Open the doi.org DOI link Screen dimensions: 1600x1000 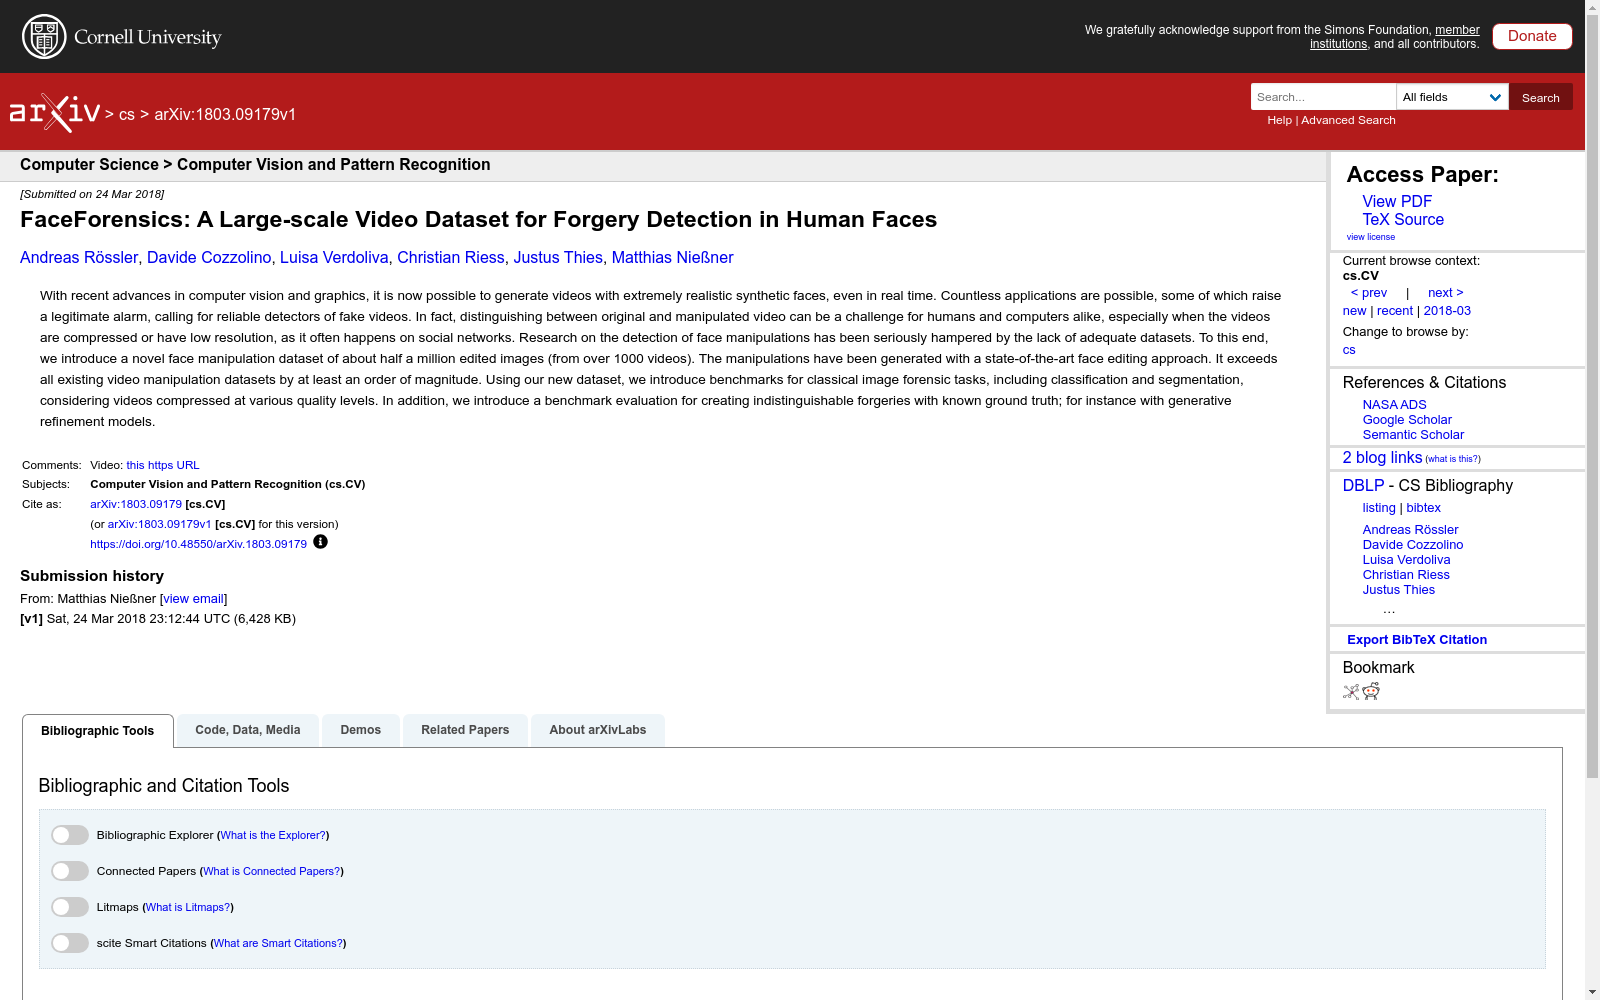coord(198,544)
